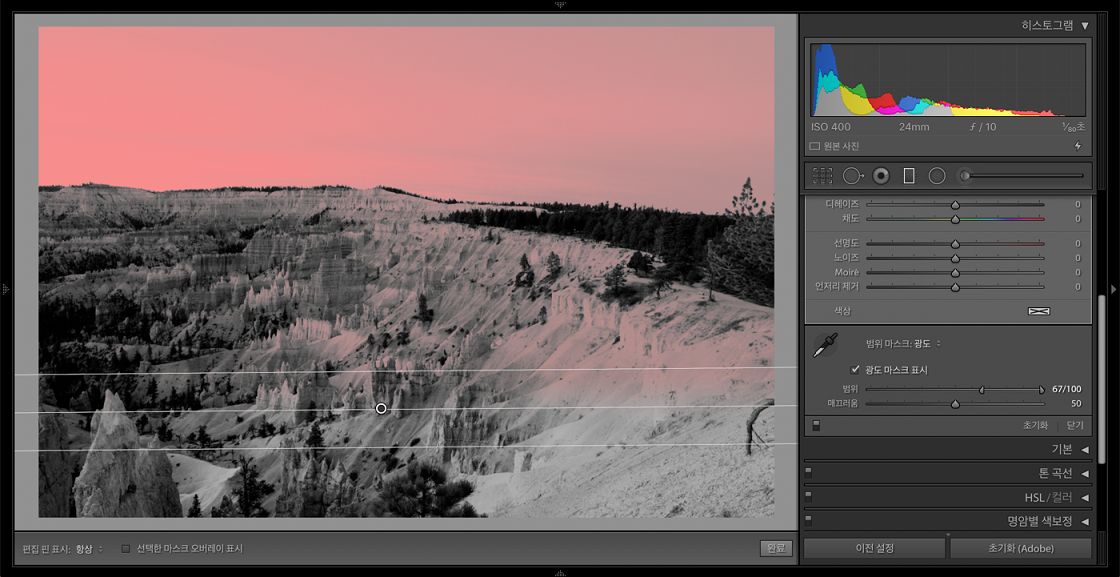Select the graduated filter pin on photo
1120x577 pixels.
click(x=381, y=408)
